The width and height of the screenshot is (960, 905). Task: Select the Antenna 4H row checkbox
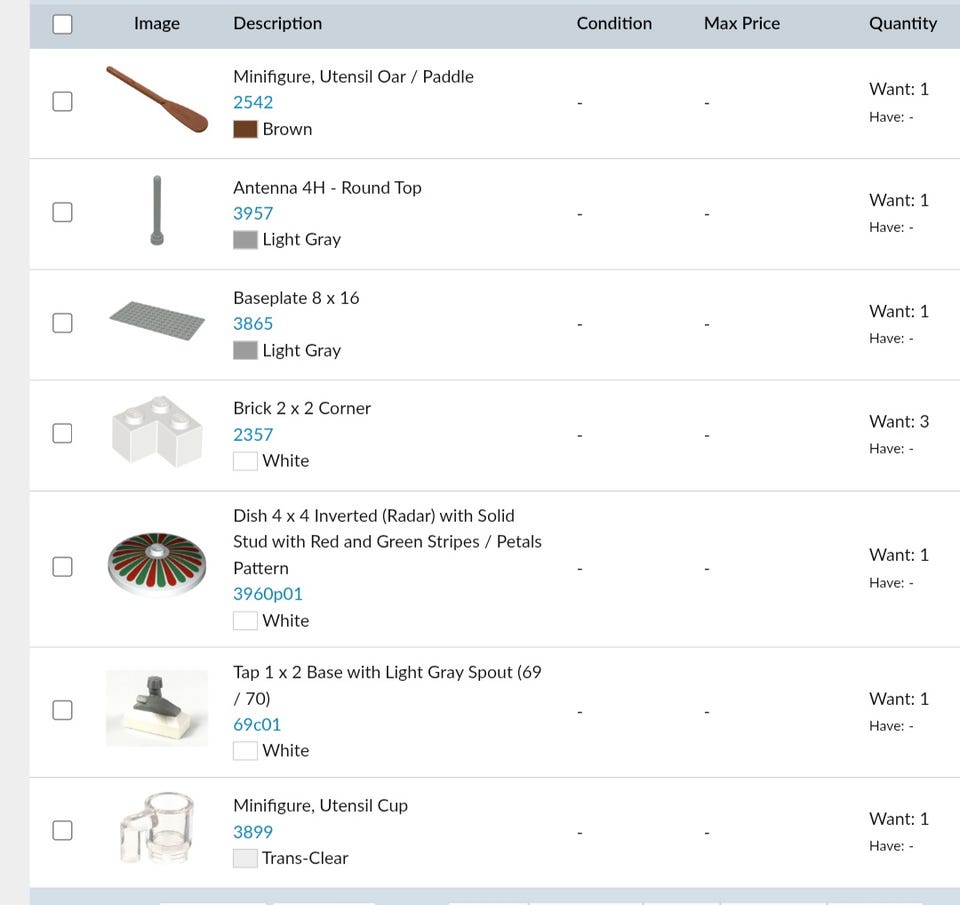tap(62, 212)
